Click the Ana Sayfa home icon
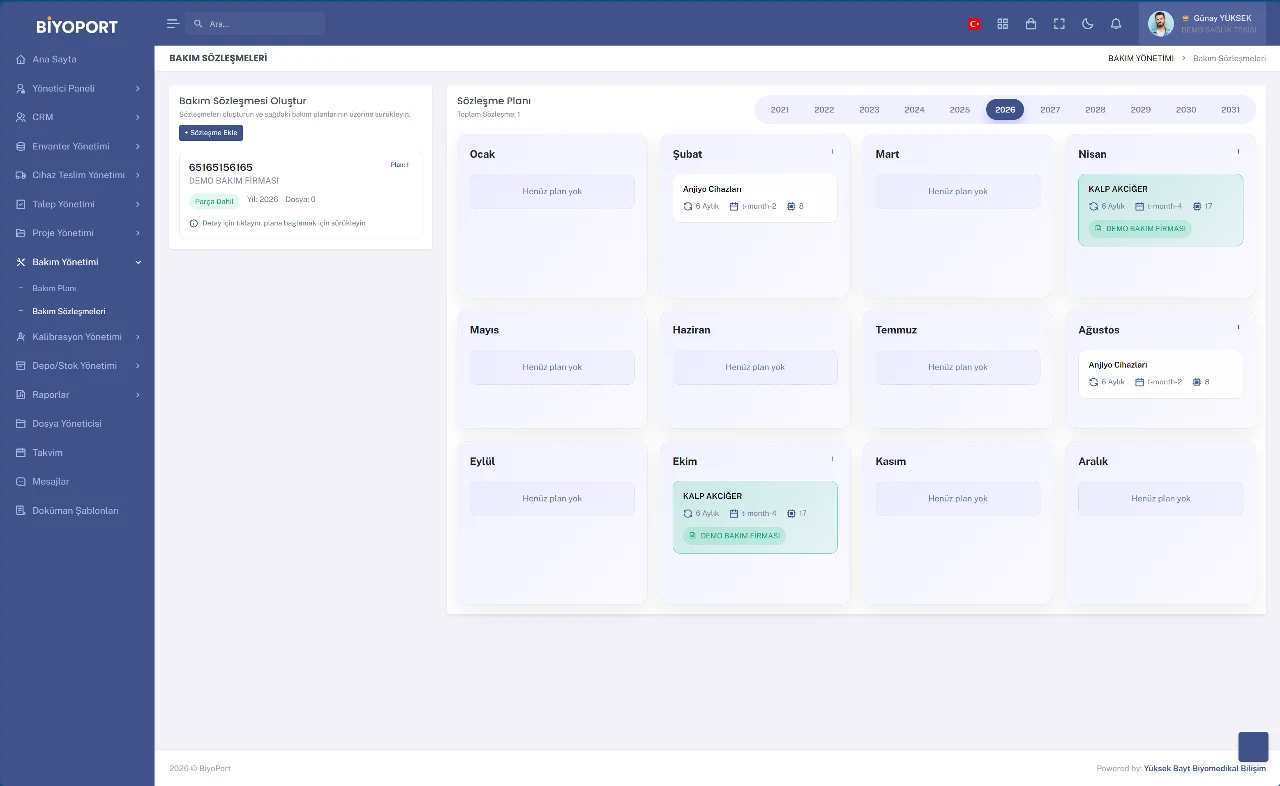The image size is (1280, 786). coord(21,60)
